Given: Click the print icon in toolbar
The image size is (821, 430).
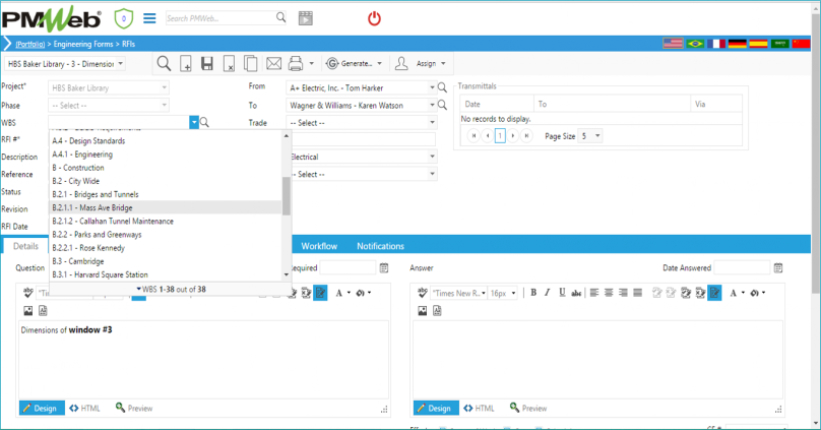Looking at the screenshot, I should (x=296, y=64).
